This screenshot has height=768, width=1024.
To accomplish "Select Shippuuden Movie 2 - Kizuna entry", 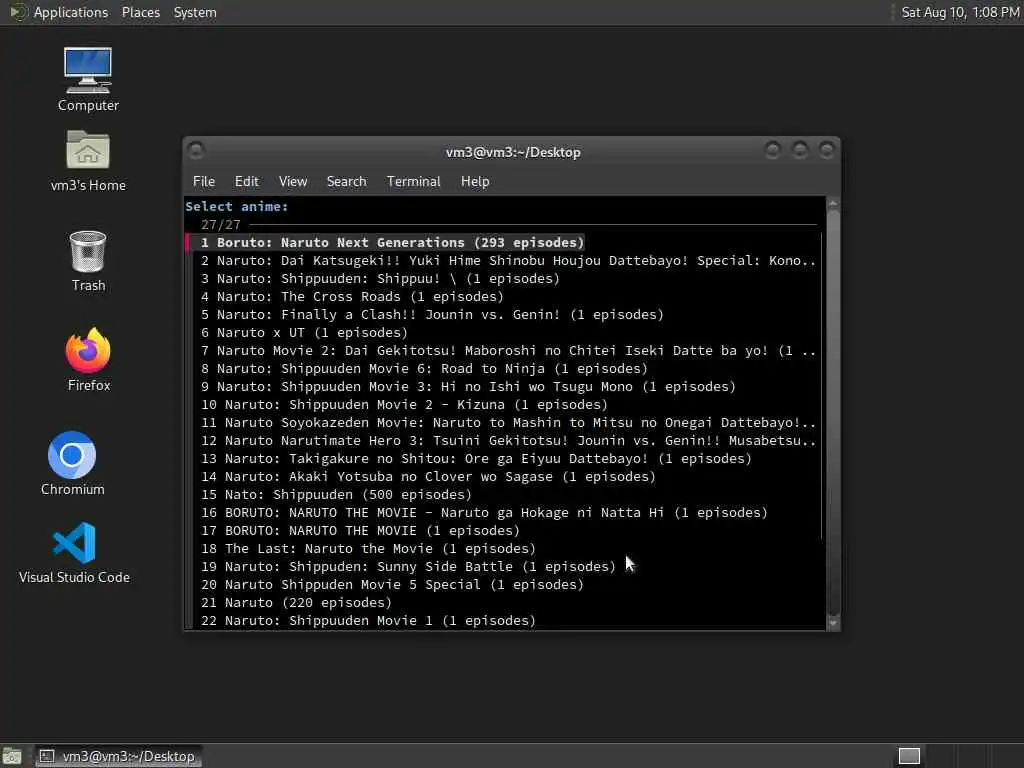I will (404, 404).
